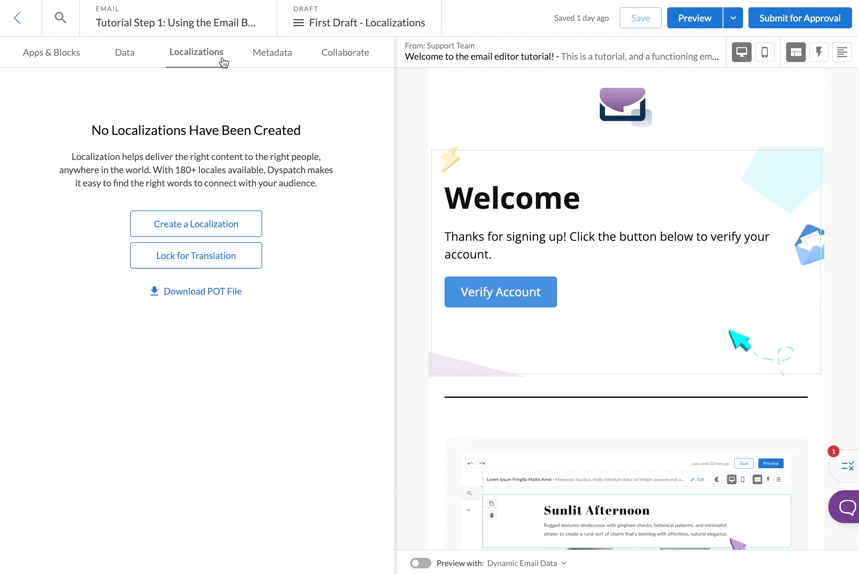Expand the Preview button dropdown arrow

733,18
